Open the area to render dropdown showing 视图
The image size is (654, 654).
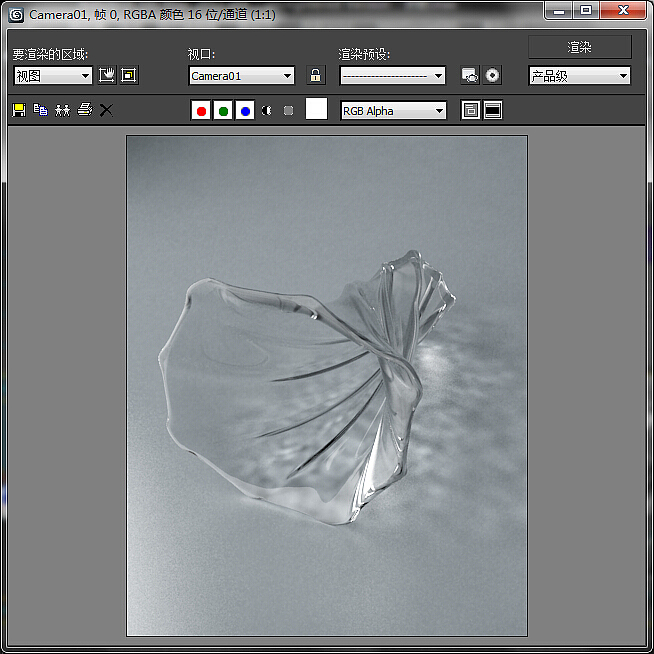point(53,76)
